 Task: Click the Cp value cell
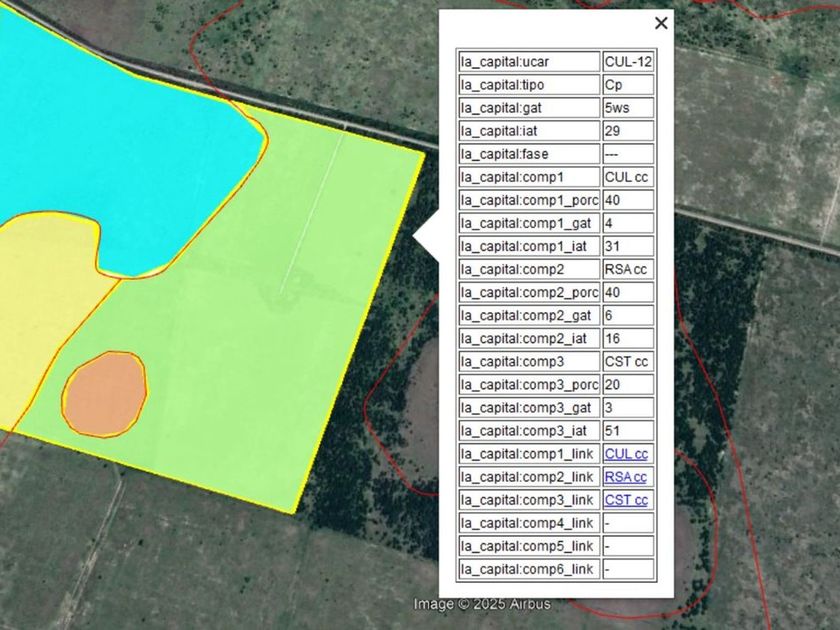coord(628,85)
